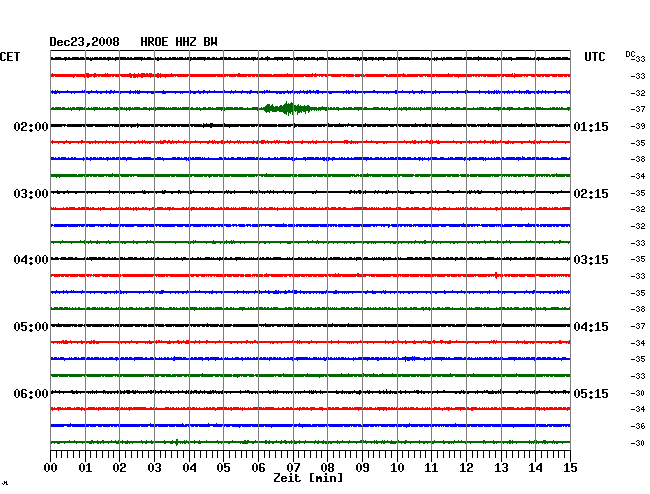
Task: Click minute tick label 06
Action: (x=258, y=467)
